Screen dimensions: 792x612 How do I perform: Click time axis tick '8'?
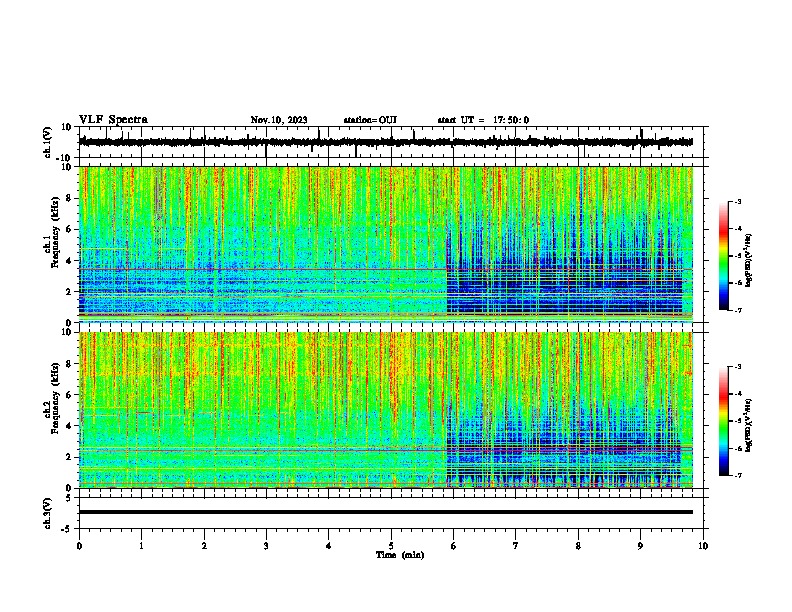(x=578, y=546)
